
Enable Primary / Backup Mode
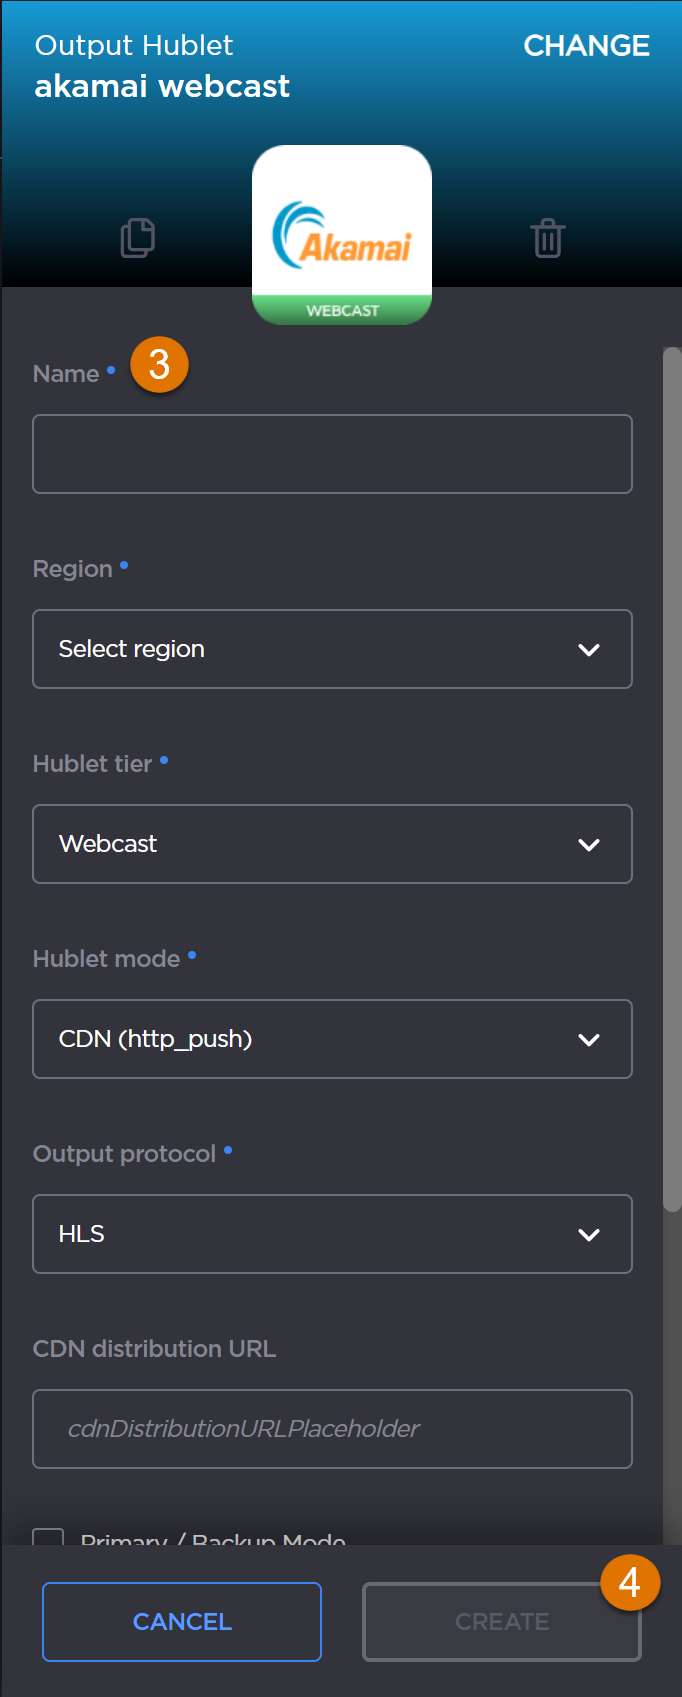click(x=47, y=1540)
